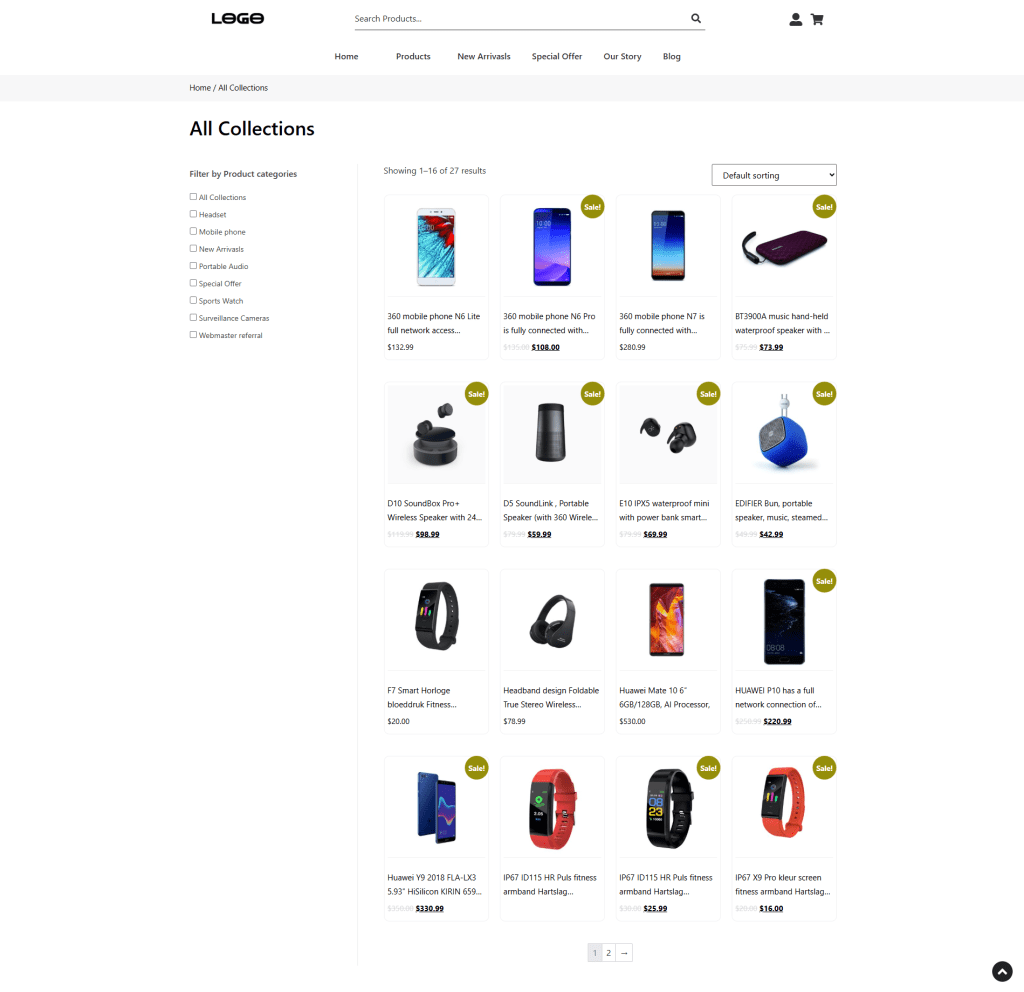Click the LOGO site logo
Viewport: 1024px width, 992px height.
click(x=238, y=18)
